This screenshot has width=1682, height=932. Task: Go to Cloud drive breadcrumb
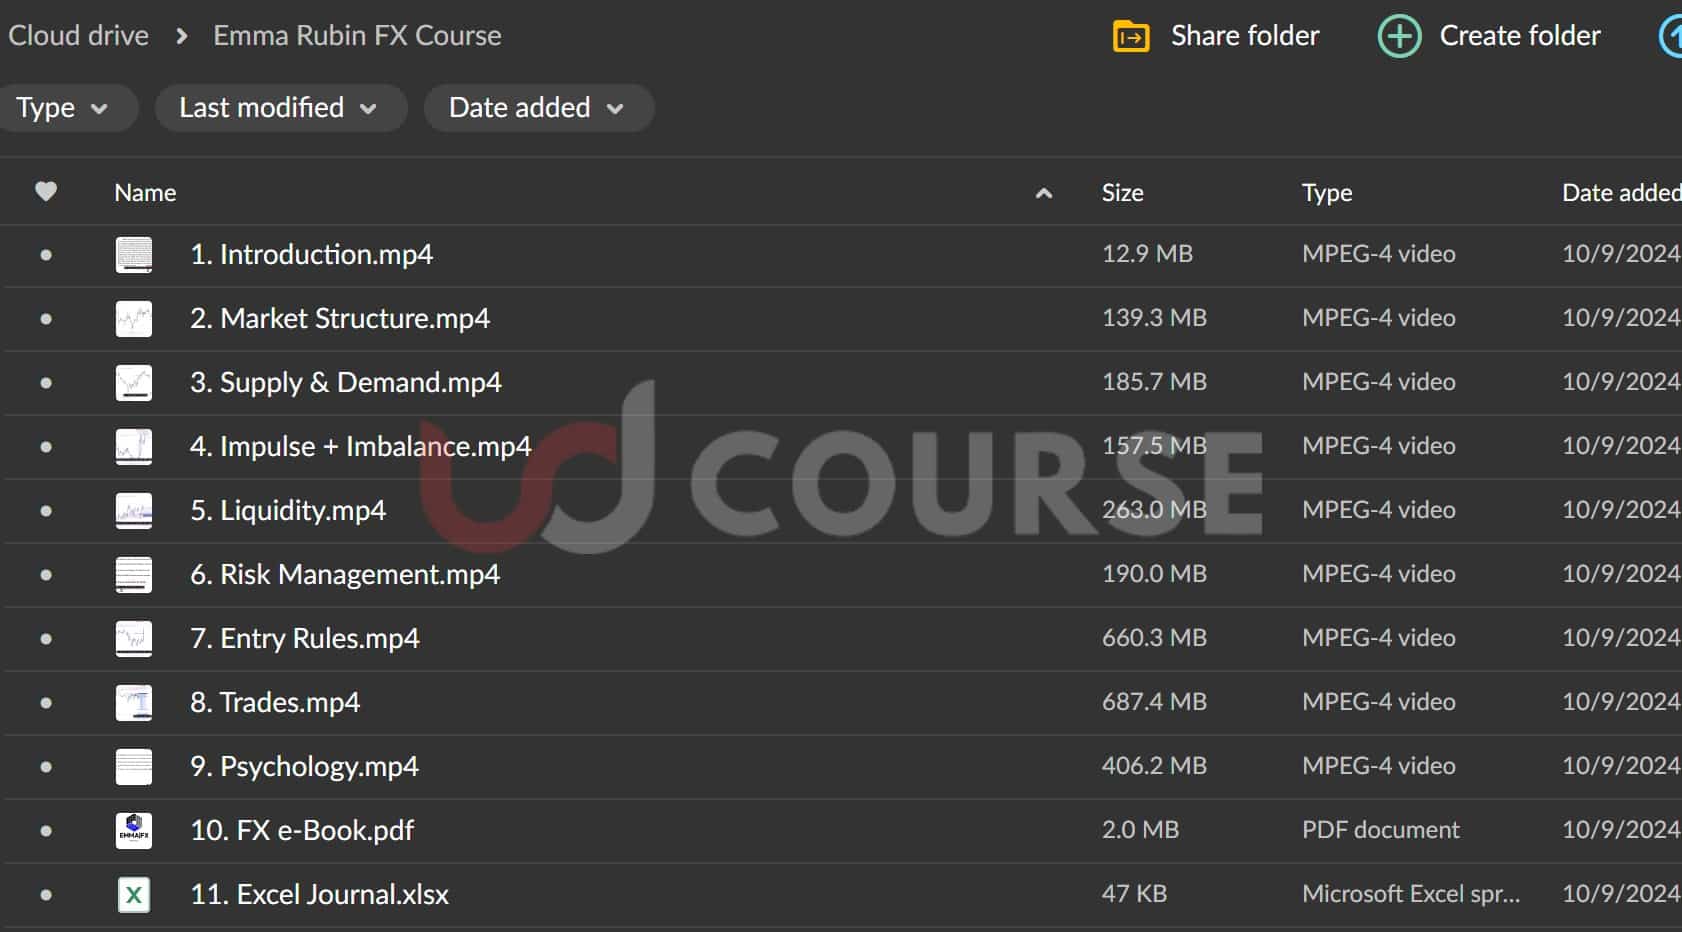(78, 36)
